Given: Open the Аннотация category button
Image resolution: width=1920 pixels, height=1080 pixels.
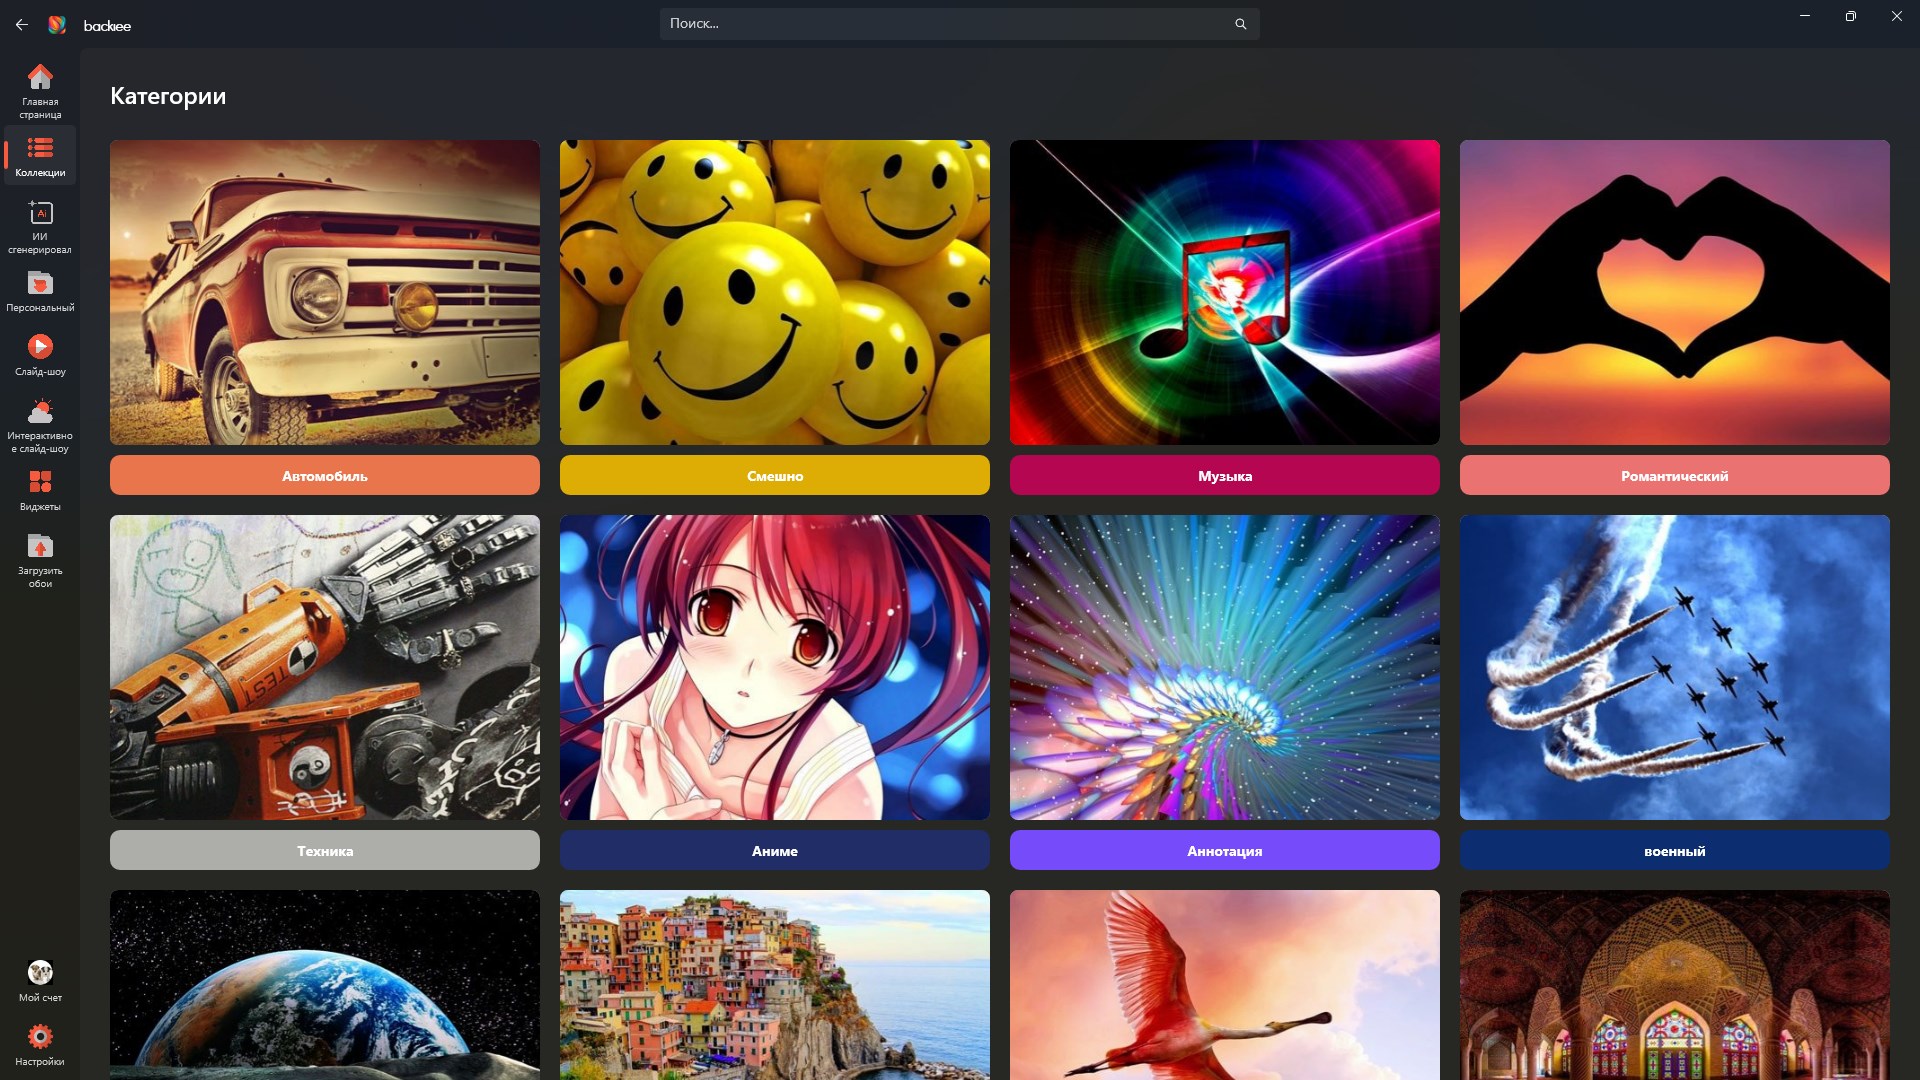Looking at the screenshot, I should pos(1225,850).
